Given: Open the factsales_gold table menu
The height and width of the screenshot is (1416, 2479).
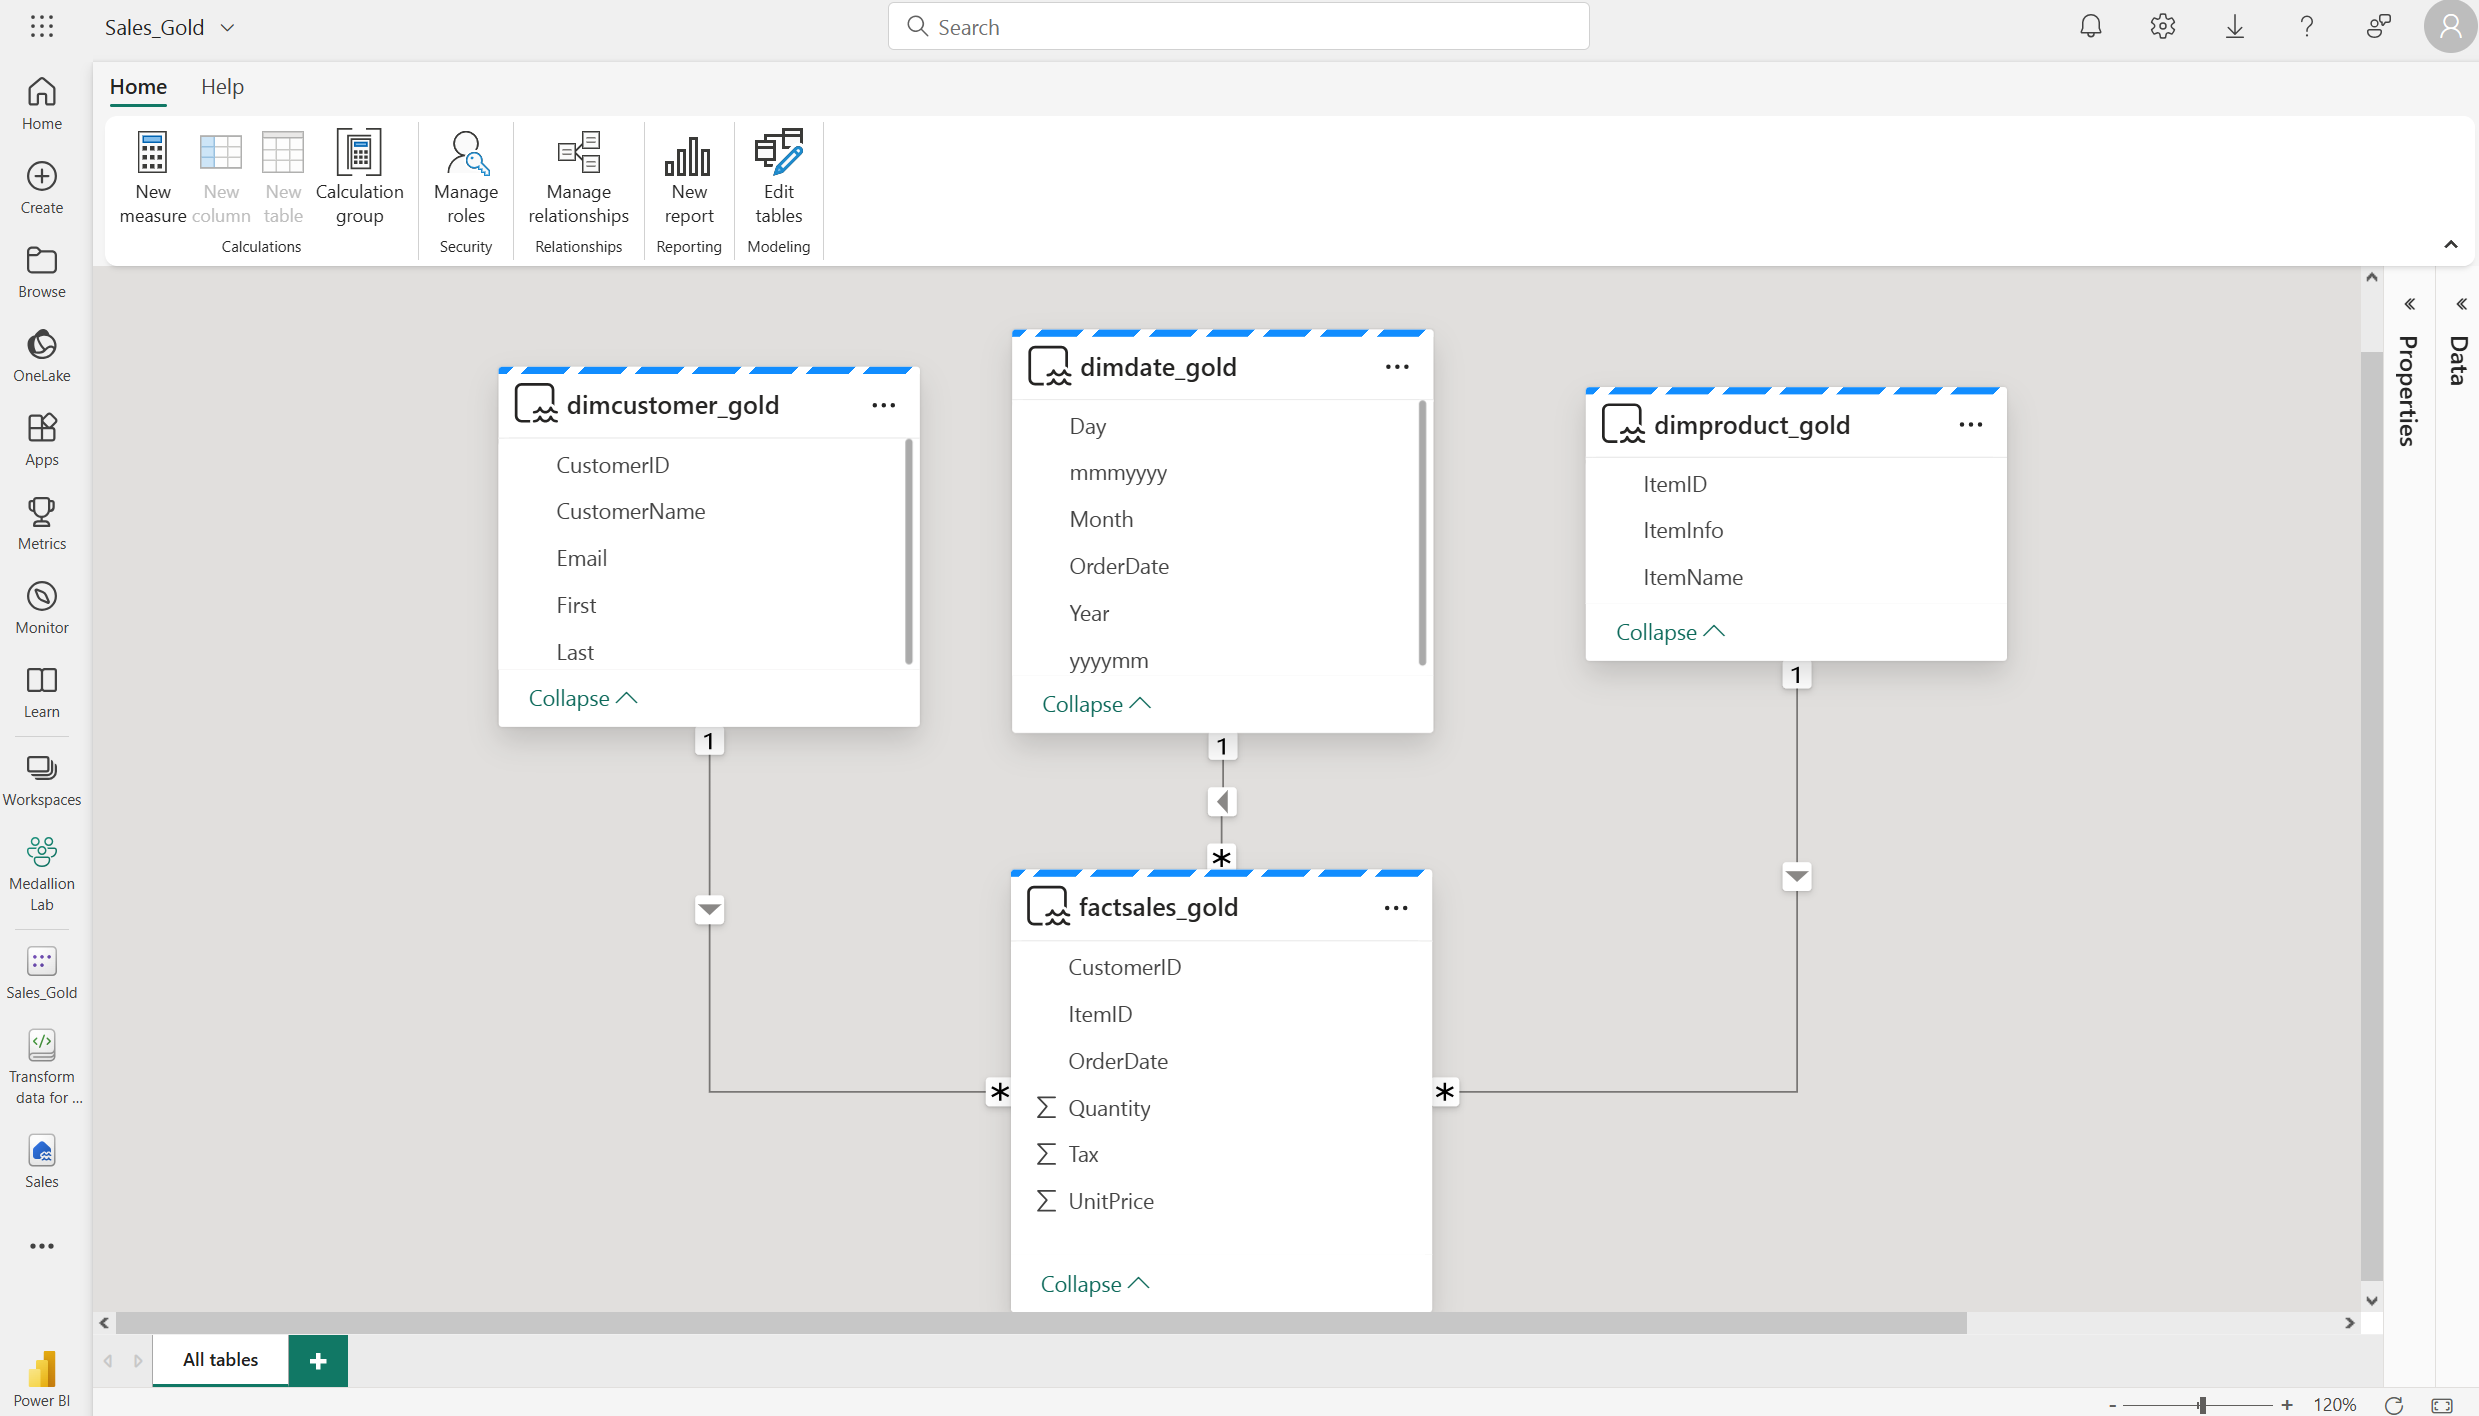Looking at the screenshot, I should (1396, 905).
